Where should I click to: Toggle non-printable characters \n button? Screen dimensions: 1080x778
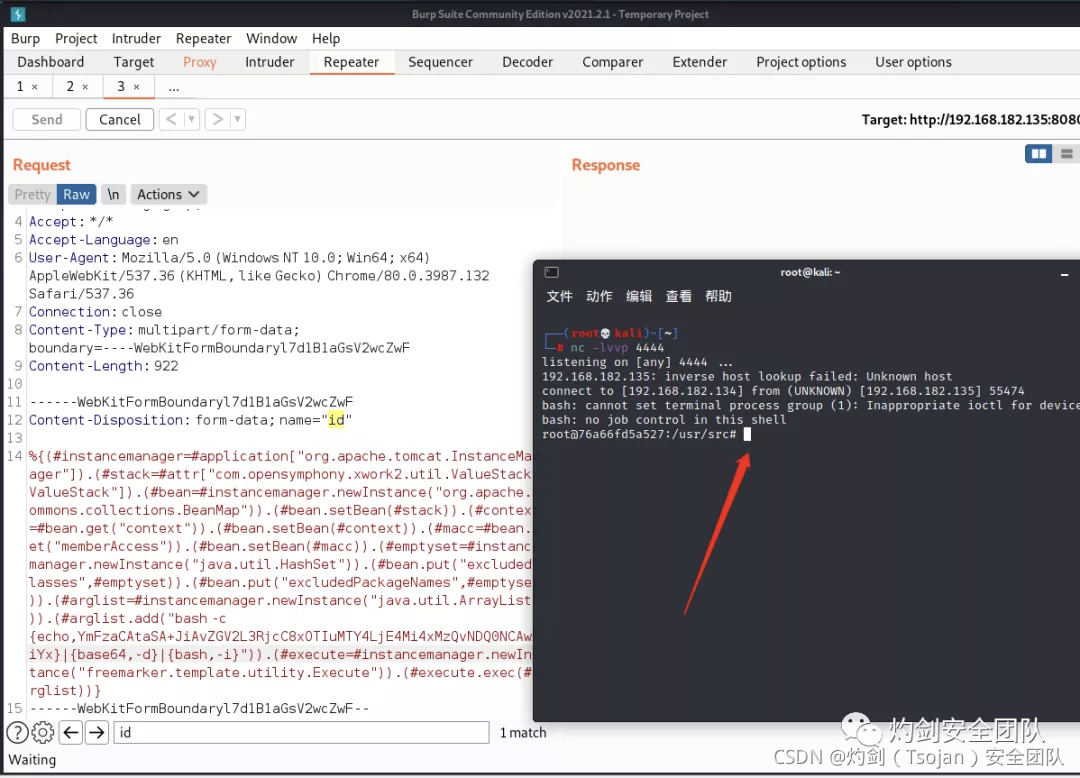[x=113, y=194]
